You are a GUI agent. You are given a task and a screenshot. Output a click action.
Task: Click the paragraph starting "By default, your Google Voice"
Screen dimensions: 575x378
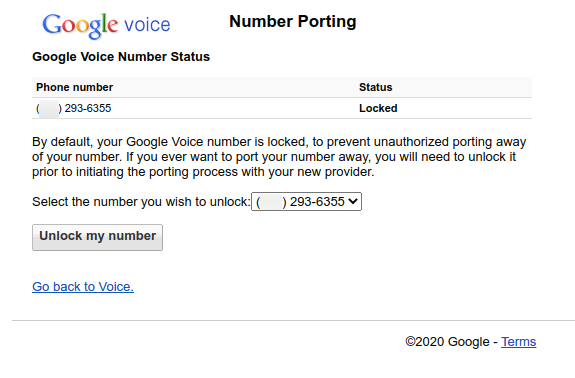click(279, 157)
